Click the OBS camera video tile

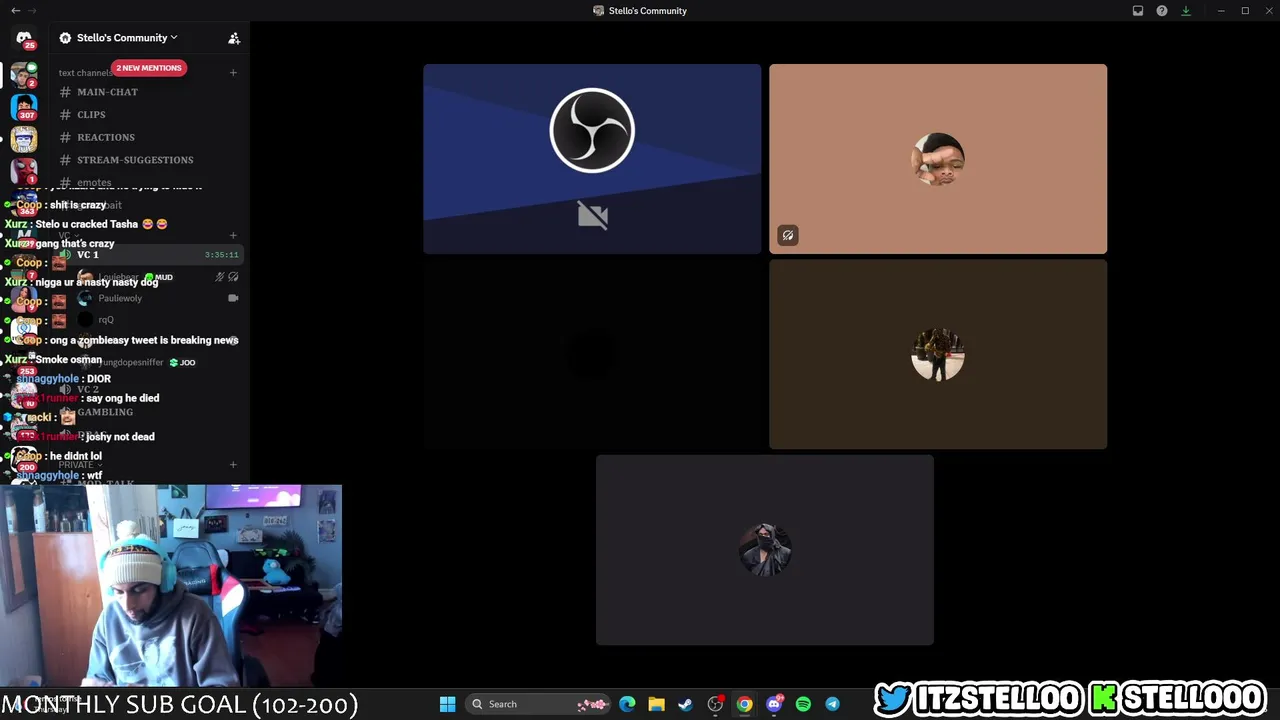coord(592,159)
